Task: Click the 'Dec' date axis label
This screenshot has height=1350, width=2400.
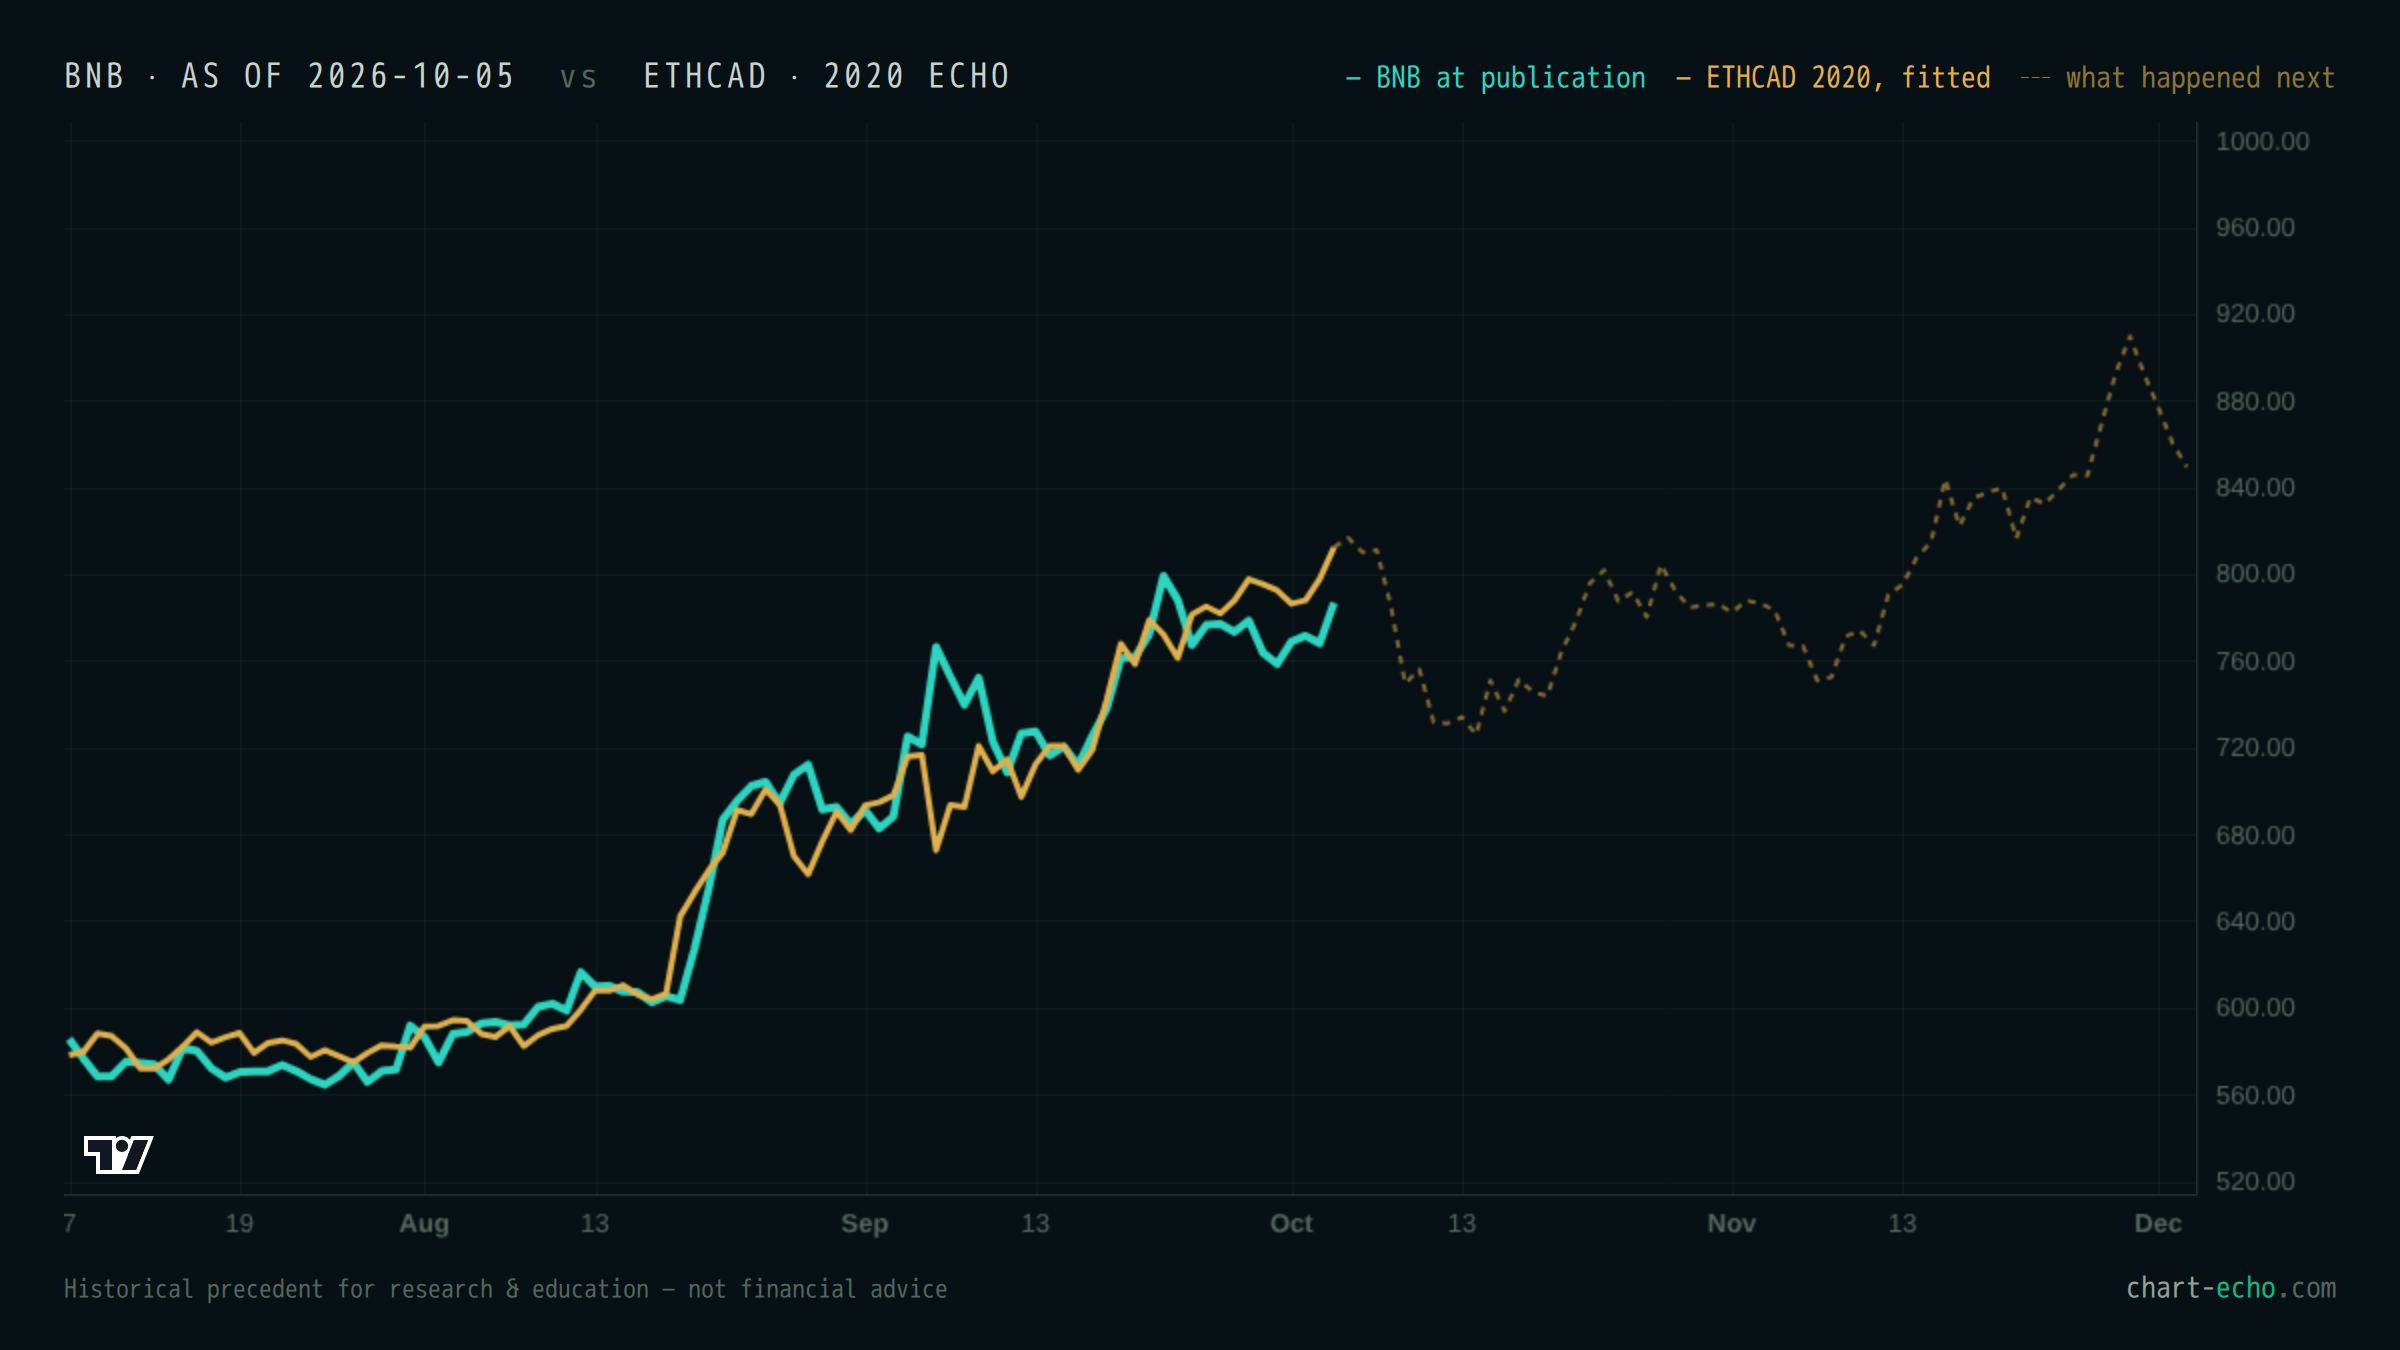Action: [2157, 1224]
